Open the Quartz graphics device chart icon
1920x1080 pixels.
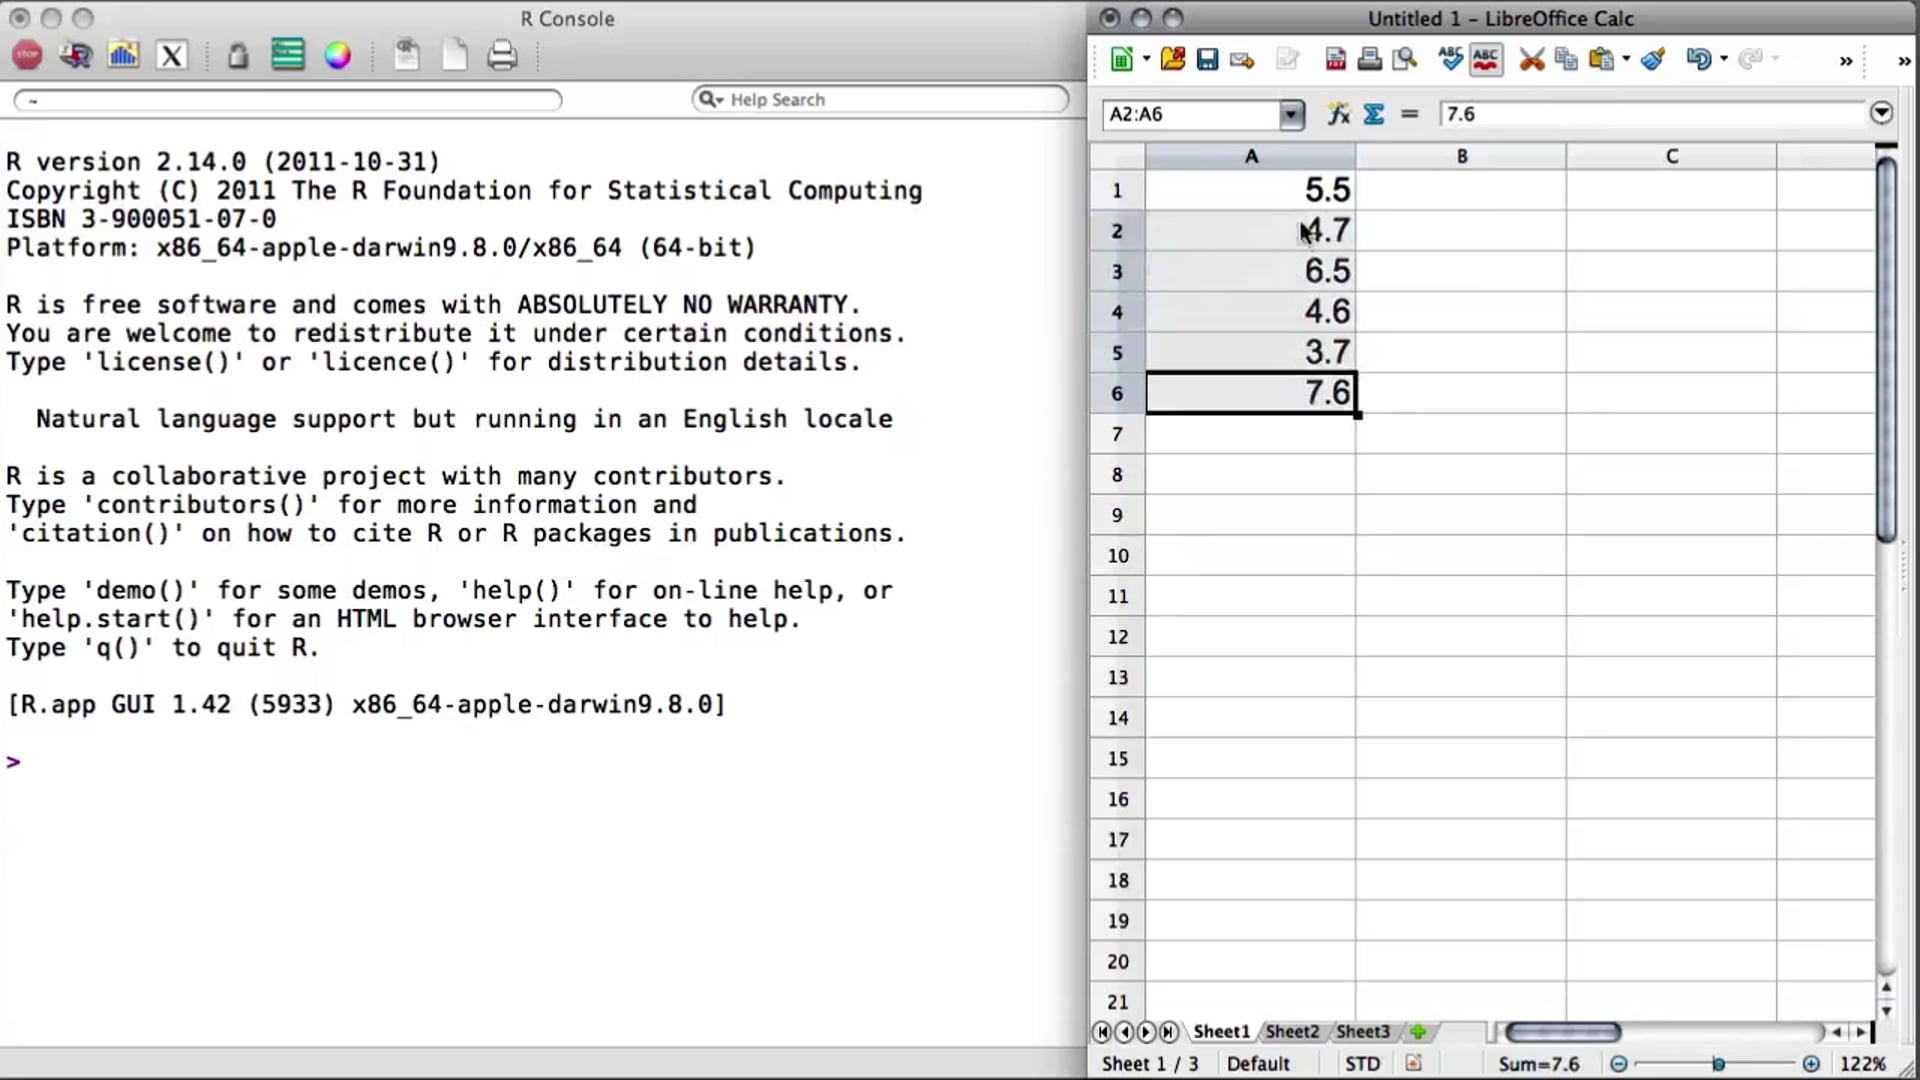pyautogui.click(x=123, y=55)
